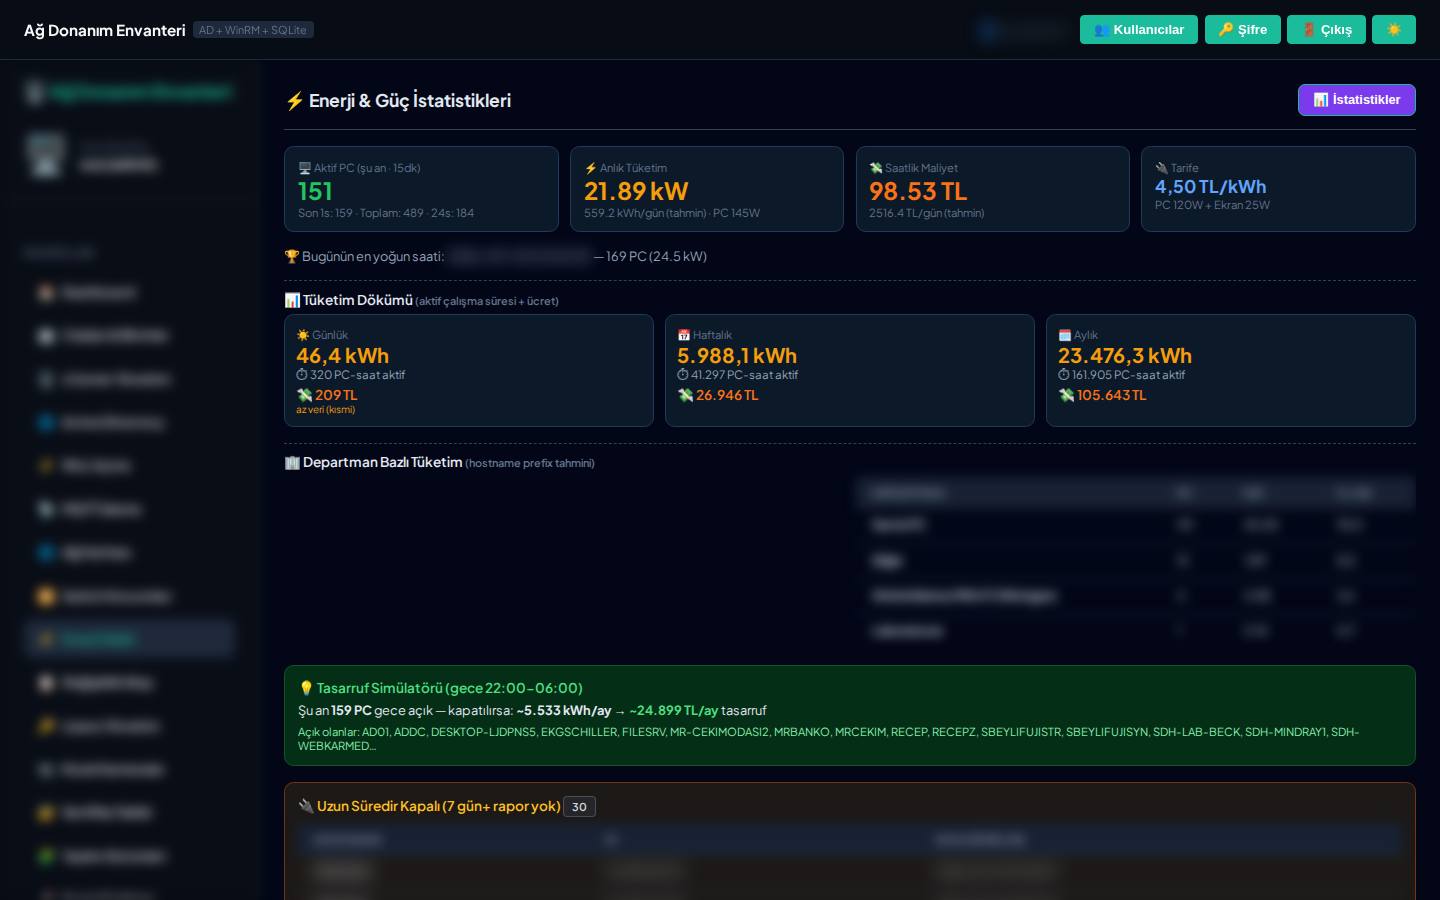Open the Kullanıcılar users page

pos(1139,30)
